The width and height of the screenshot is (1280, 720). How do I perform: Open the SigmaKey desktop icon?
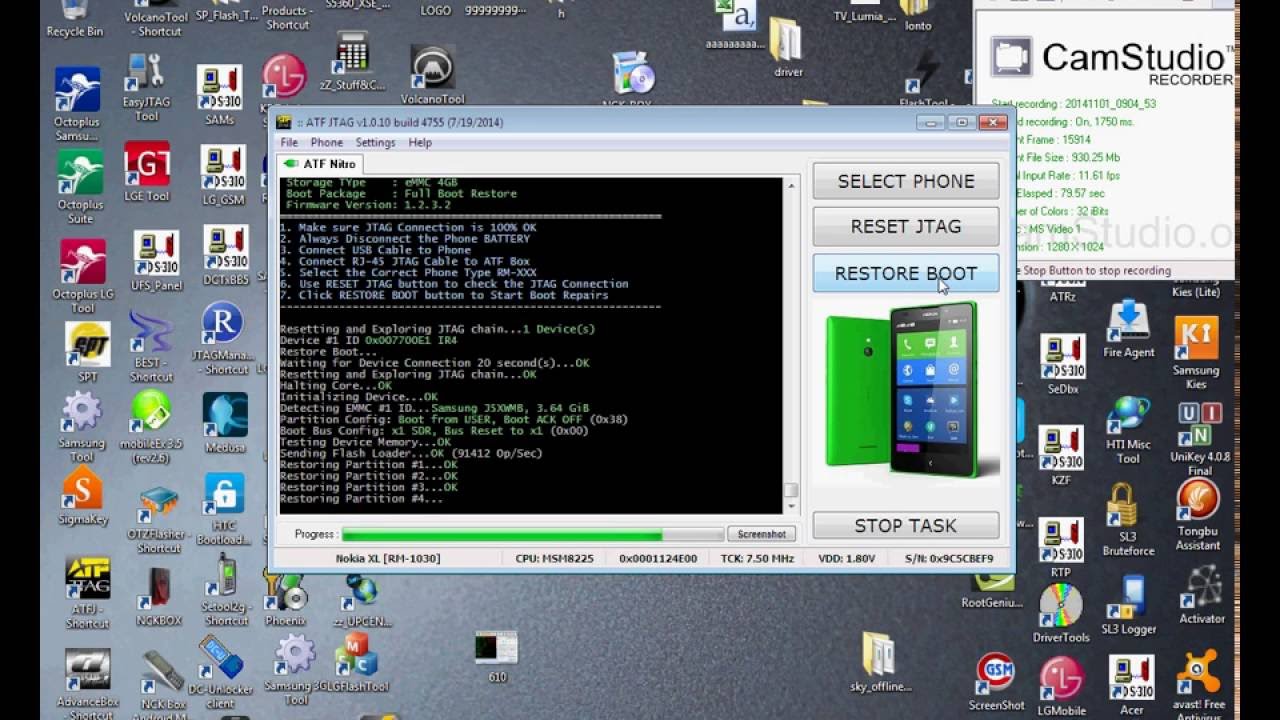click(83, 496)
